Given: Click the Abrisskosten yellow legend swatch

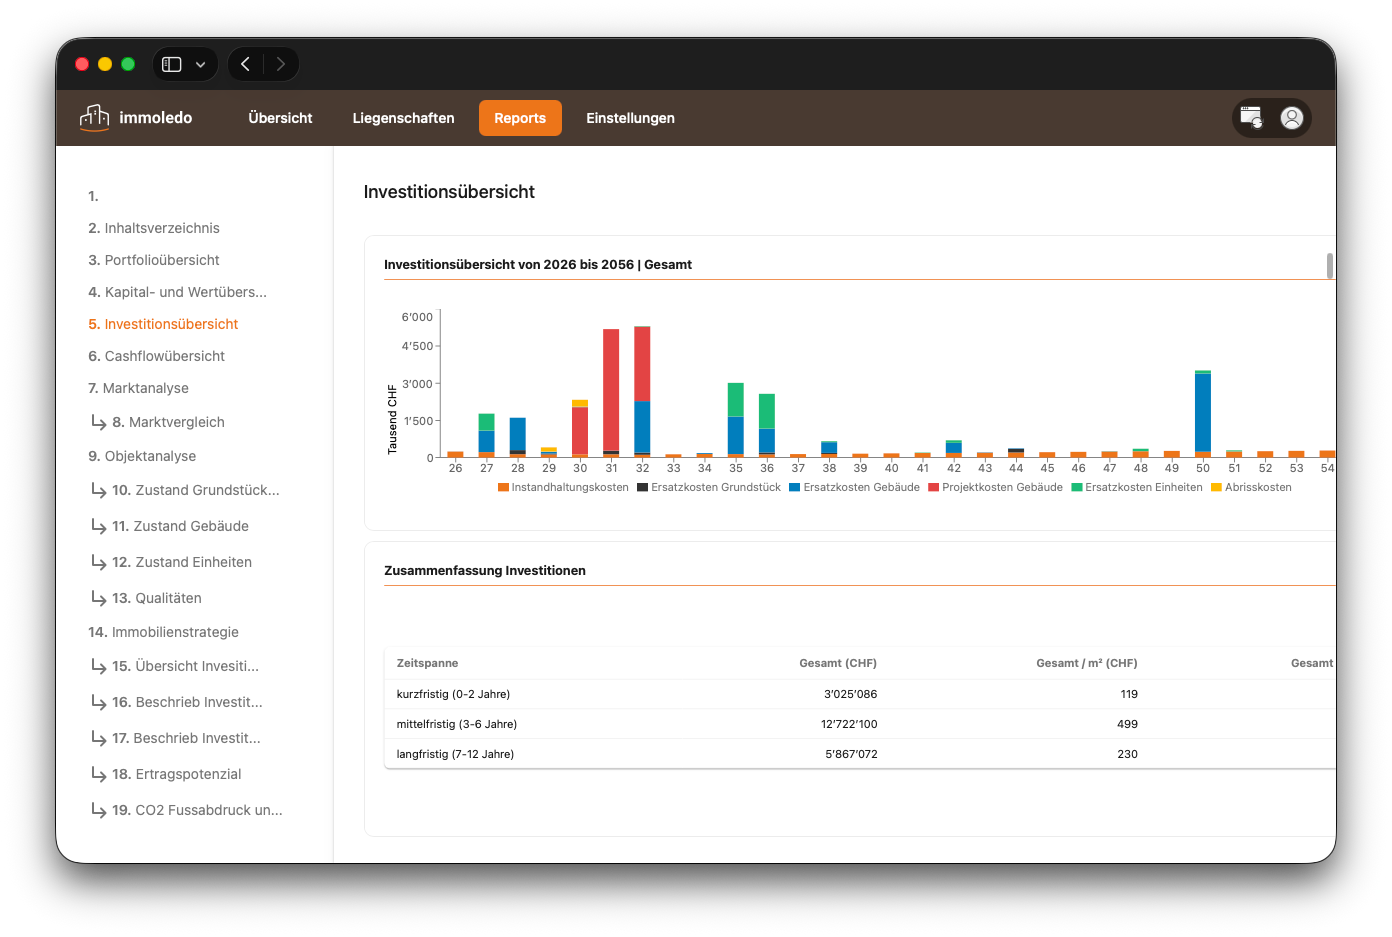Looking at the screenshot, I should [1216, 488].
